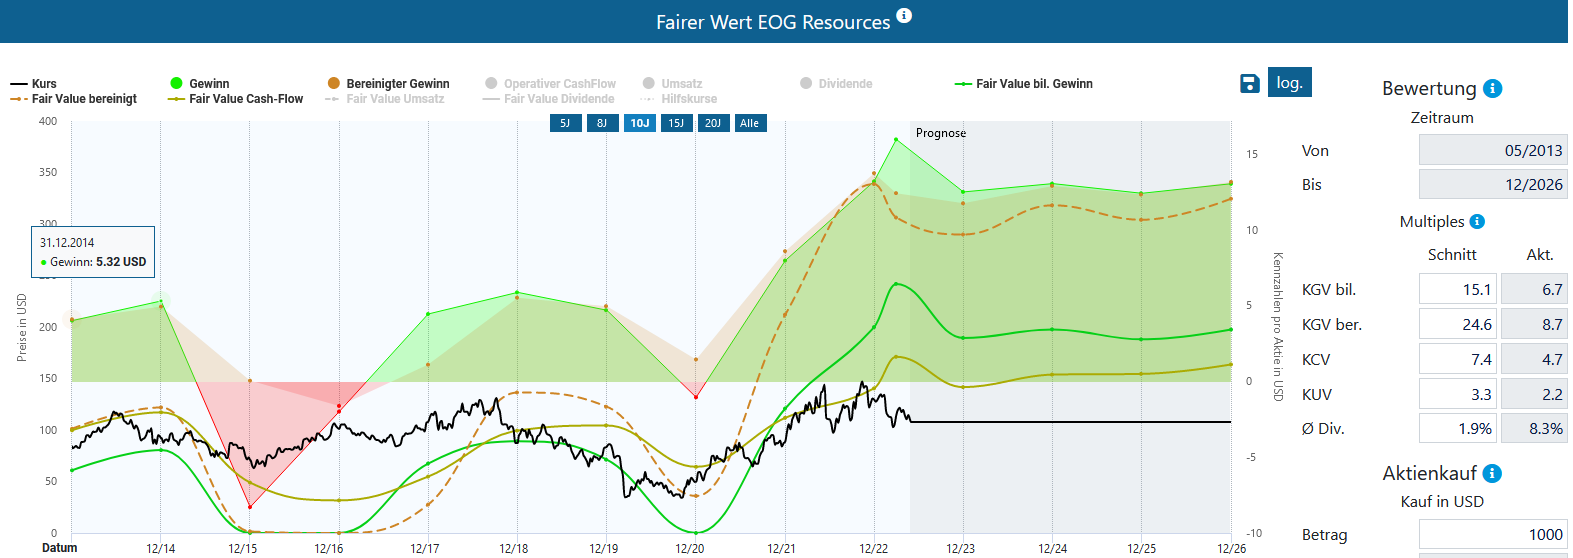
Task: Edit KGV ber. Schnitt value 24.6
Action: [x=1458, y=324]
